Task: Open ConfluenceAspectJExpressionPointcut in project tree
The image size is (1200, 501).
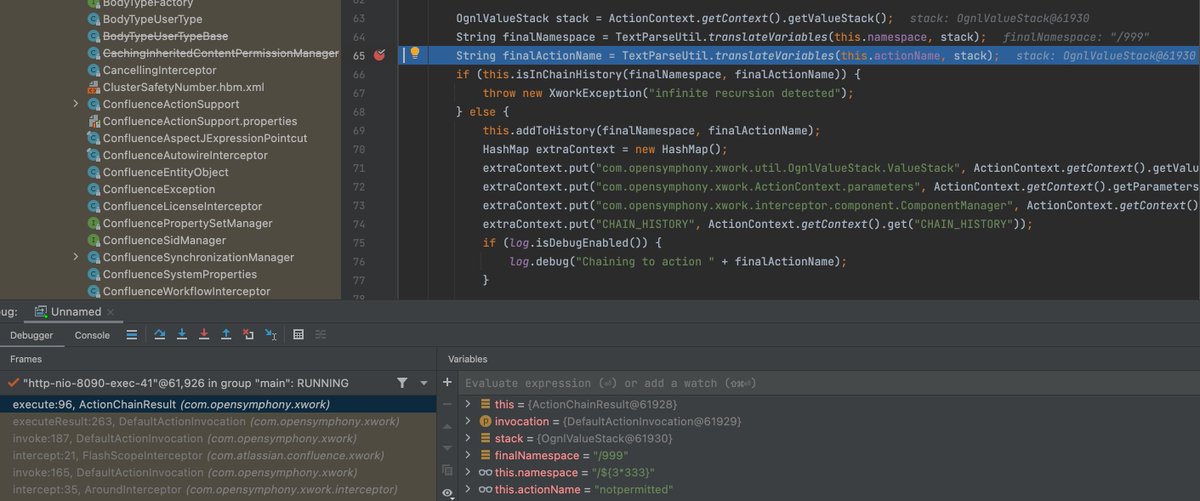Action: pyautogui.click(x=205, y=138)
